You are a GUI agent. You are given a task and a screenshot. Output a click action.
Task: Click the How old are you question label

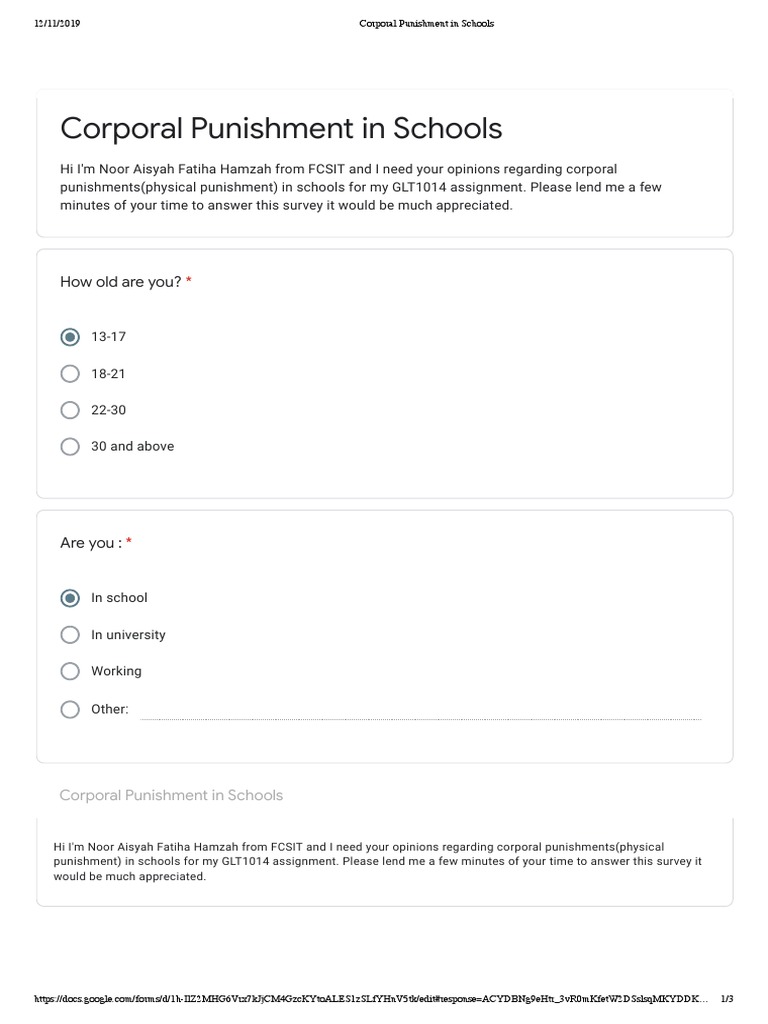point(121,282)
